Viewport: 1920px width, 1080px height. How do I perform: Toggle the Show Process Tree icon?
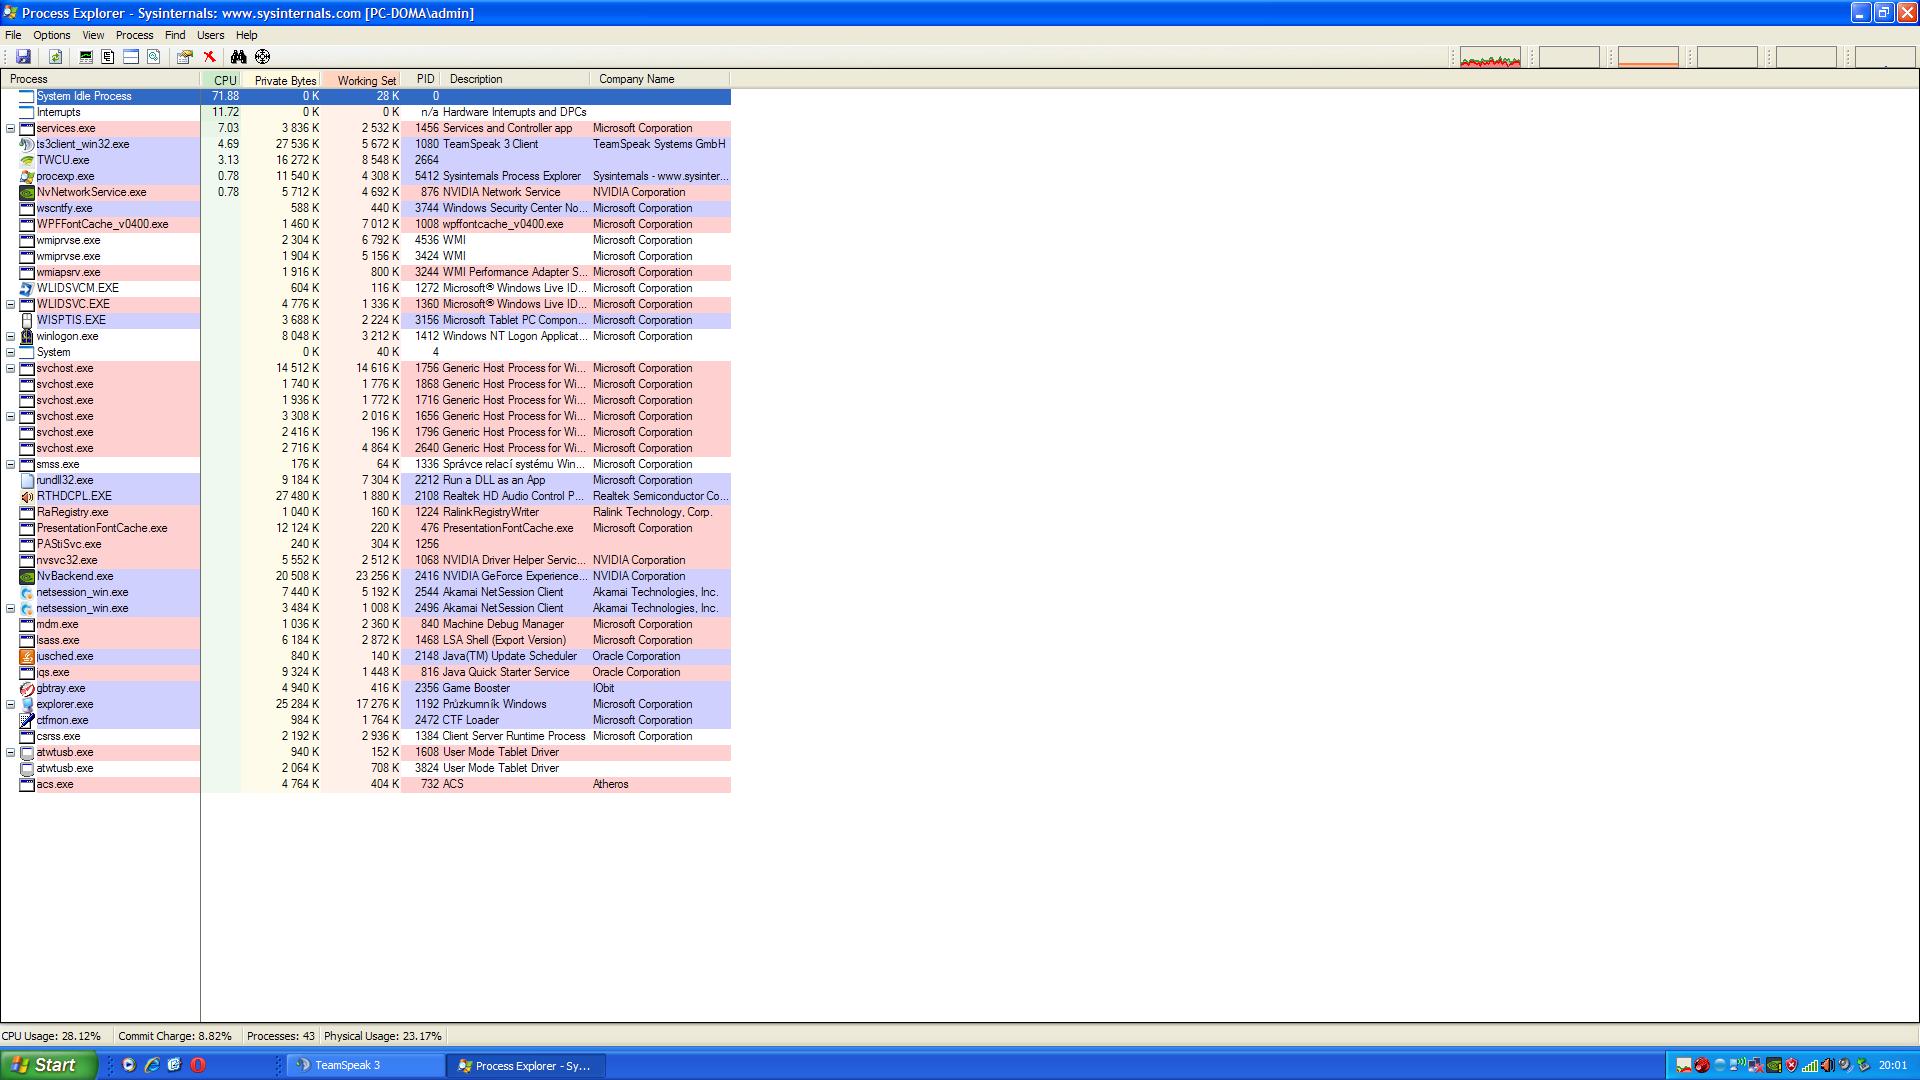pos(108,57)
